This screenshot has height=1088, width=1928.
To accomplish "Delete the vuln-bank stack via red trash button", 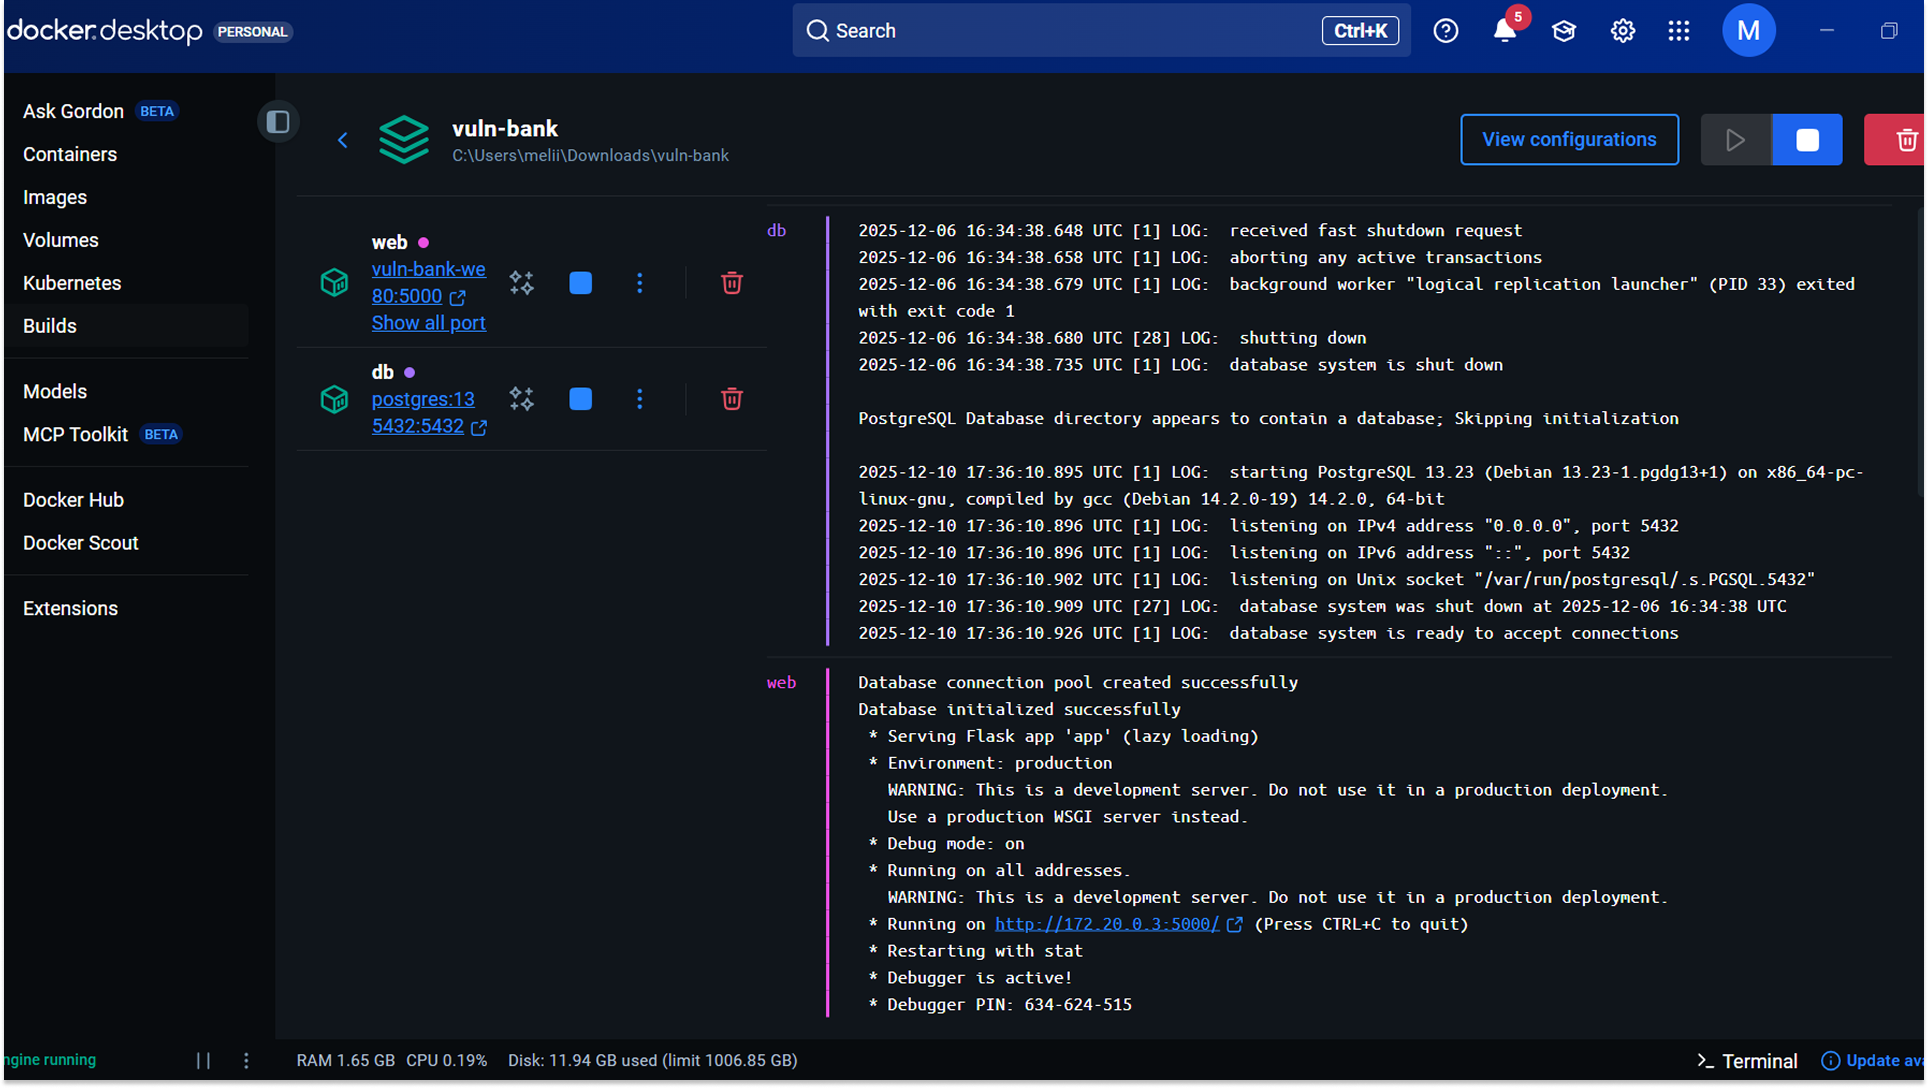I will coord(1903,139).
